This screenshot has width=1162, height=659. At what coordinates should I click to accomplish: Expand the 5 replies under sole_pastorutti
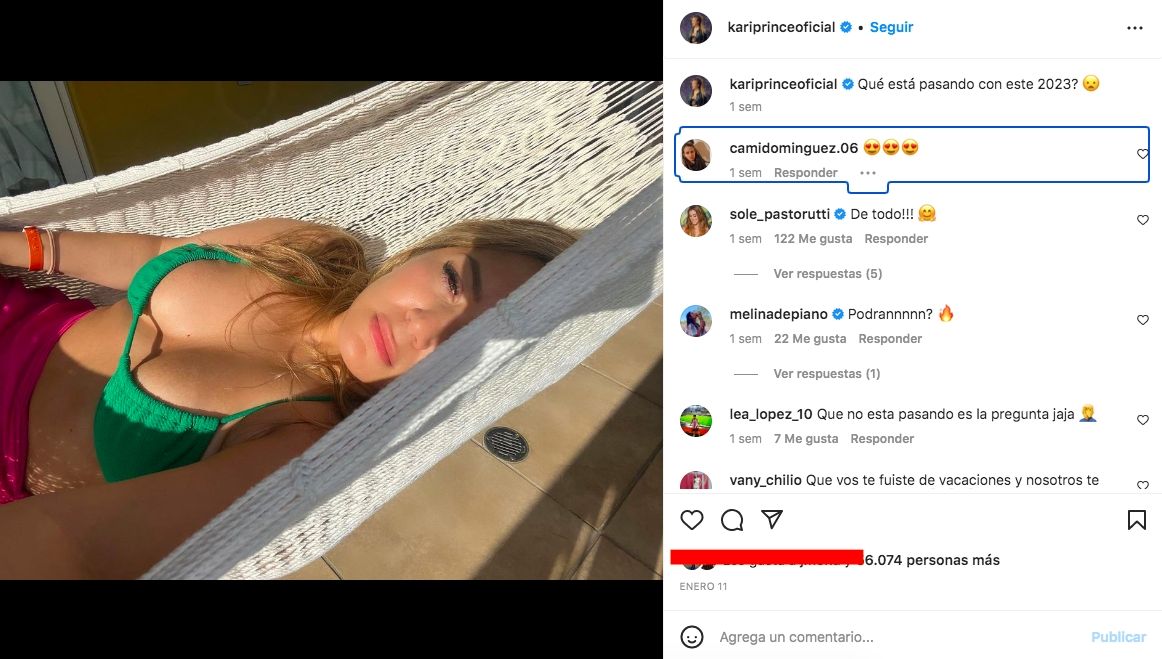tap(827, 274)
